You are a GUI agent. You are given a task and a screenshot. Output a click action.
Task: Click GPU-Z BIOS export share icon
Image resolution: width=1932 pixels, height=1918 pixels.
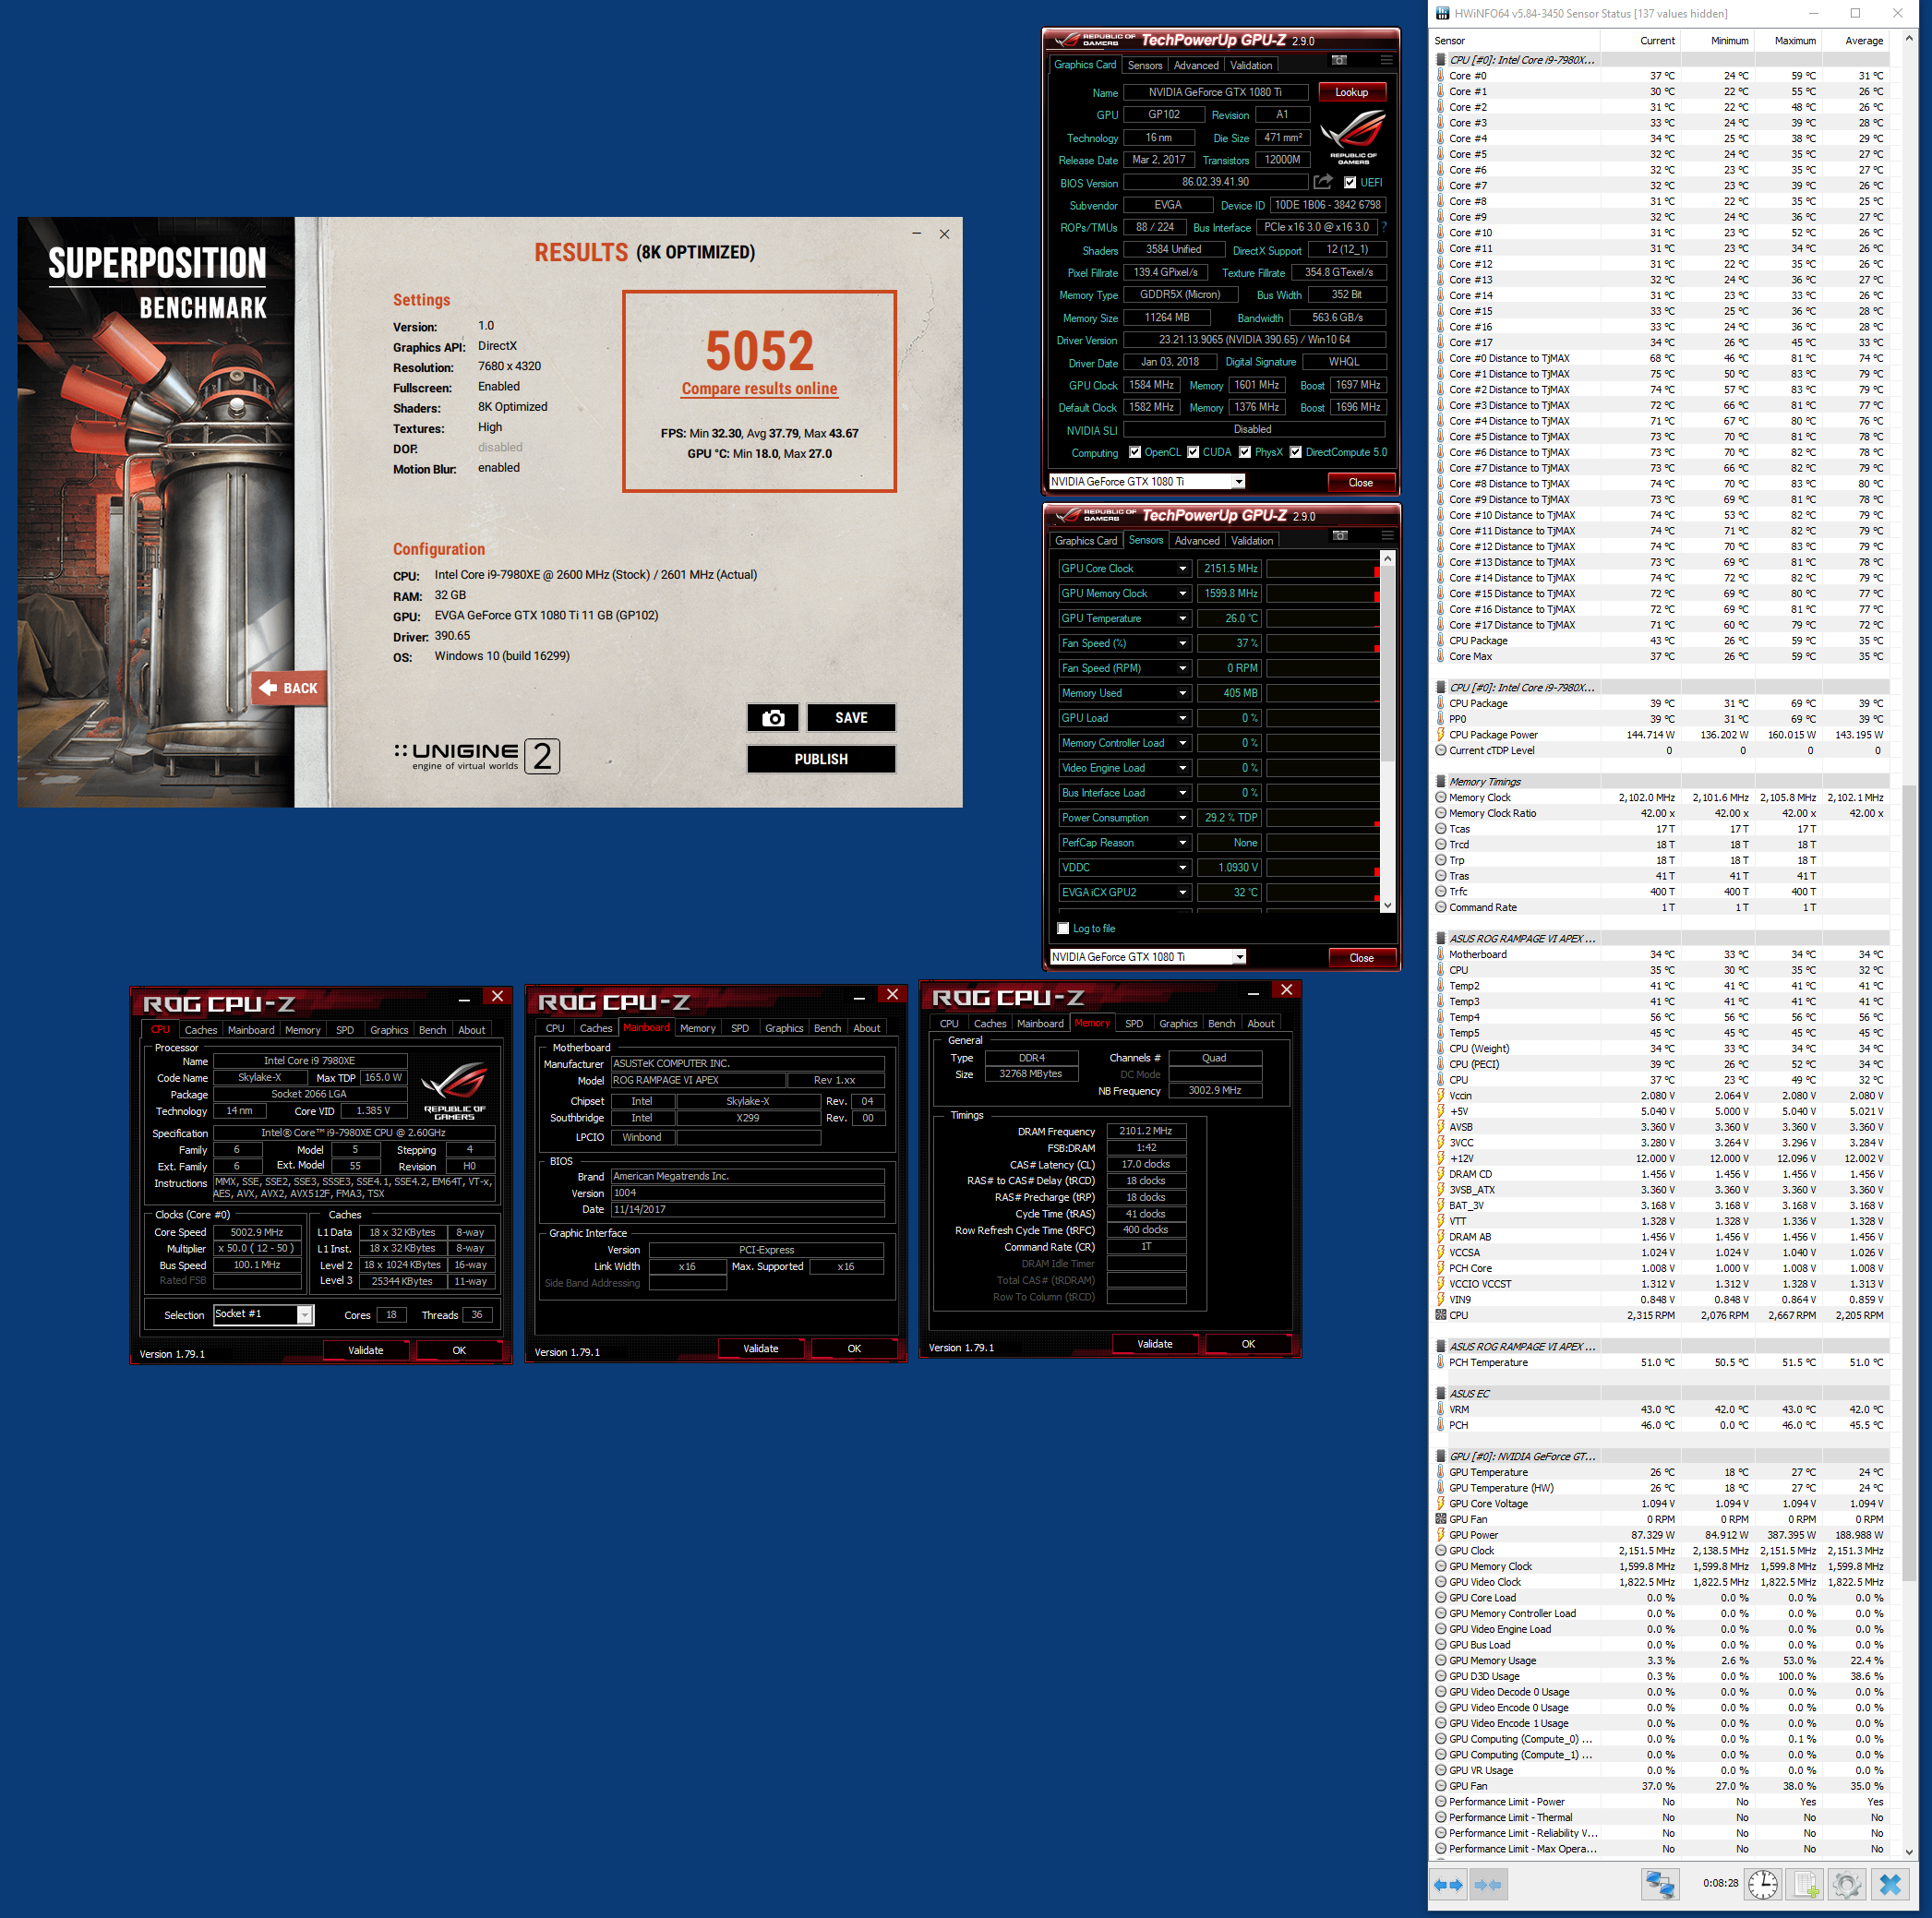pos(1322,182)
